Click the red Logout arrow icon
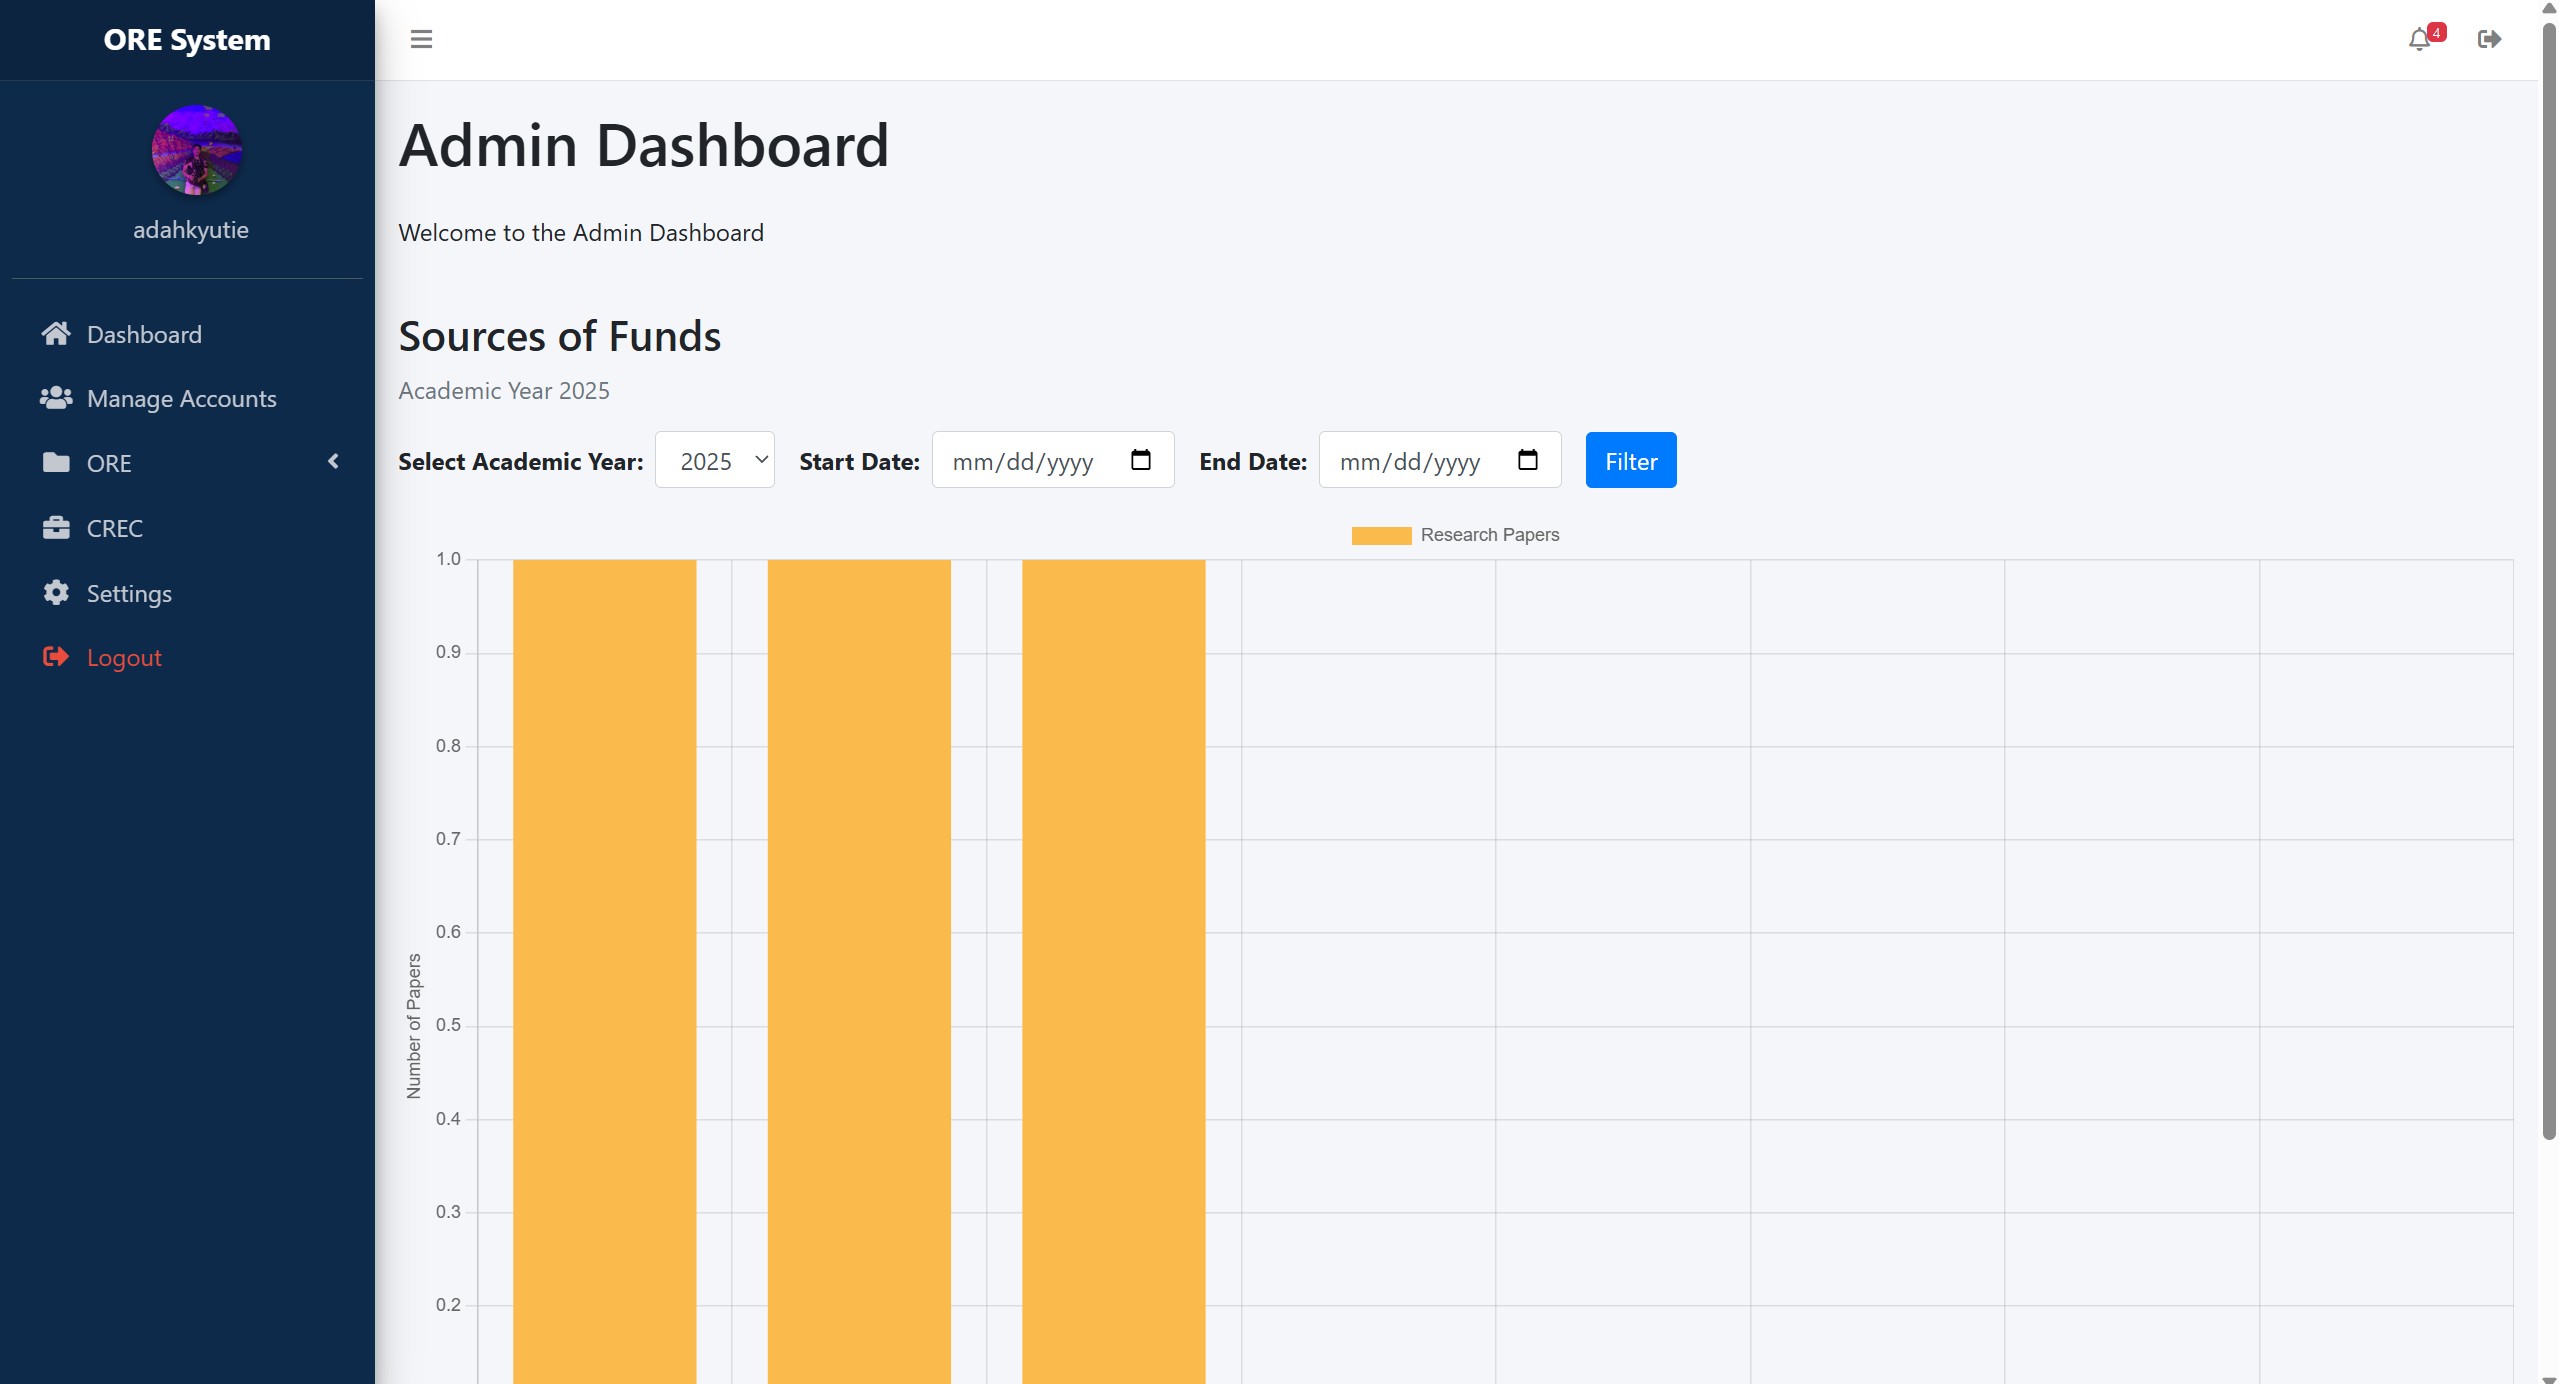 pos(56,657)
